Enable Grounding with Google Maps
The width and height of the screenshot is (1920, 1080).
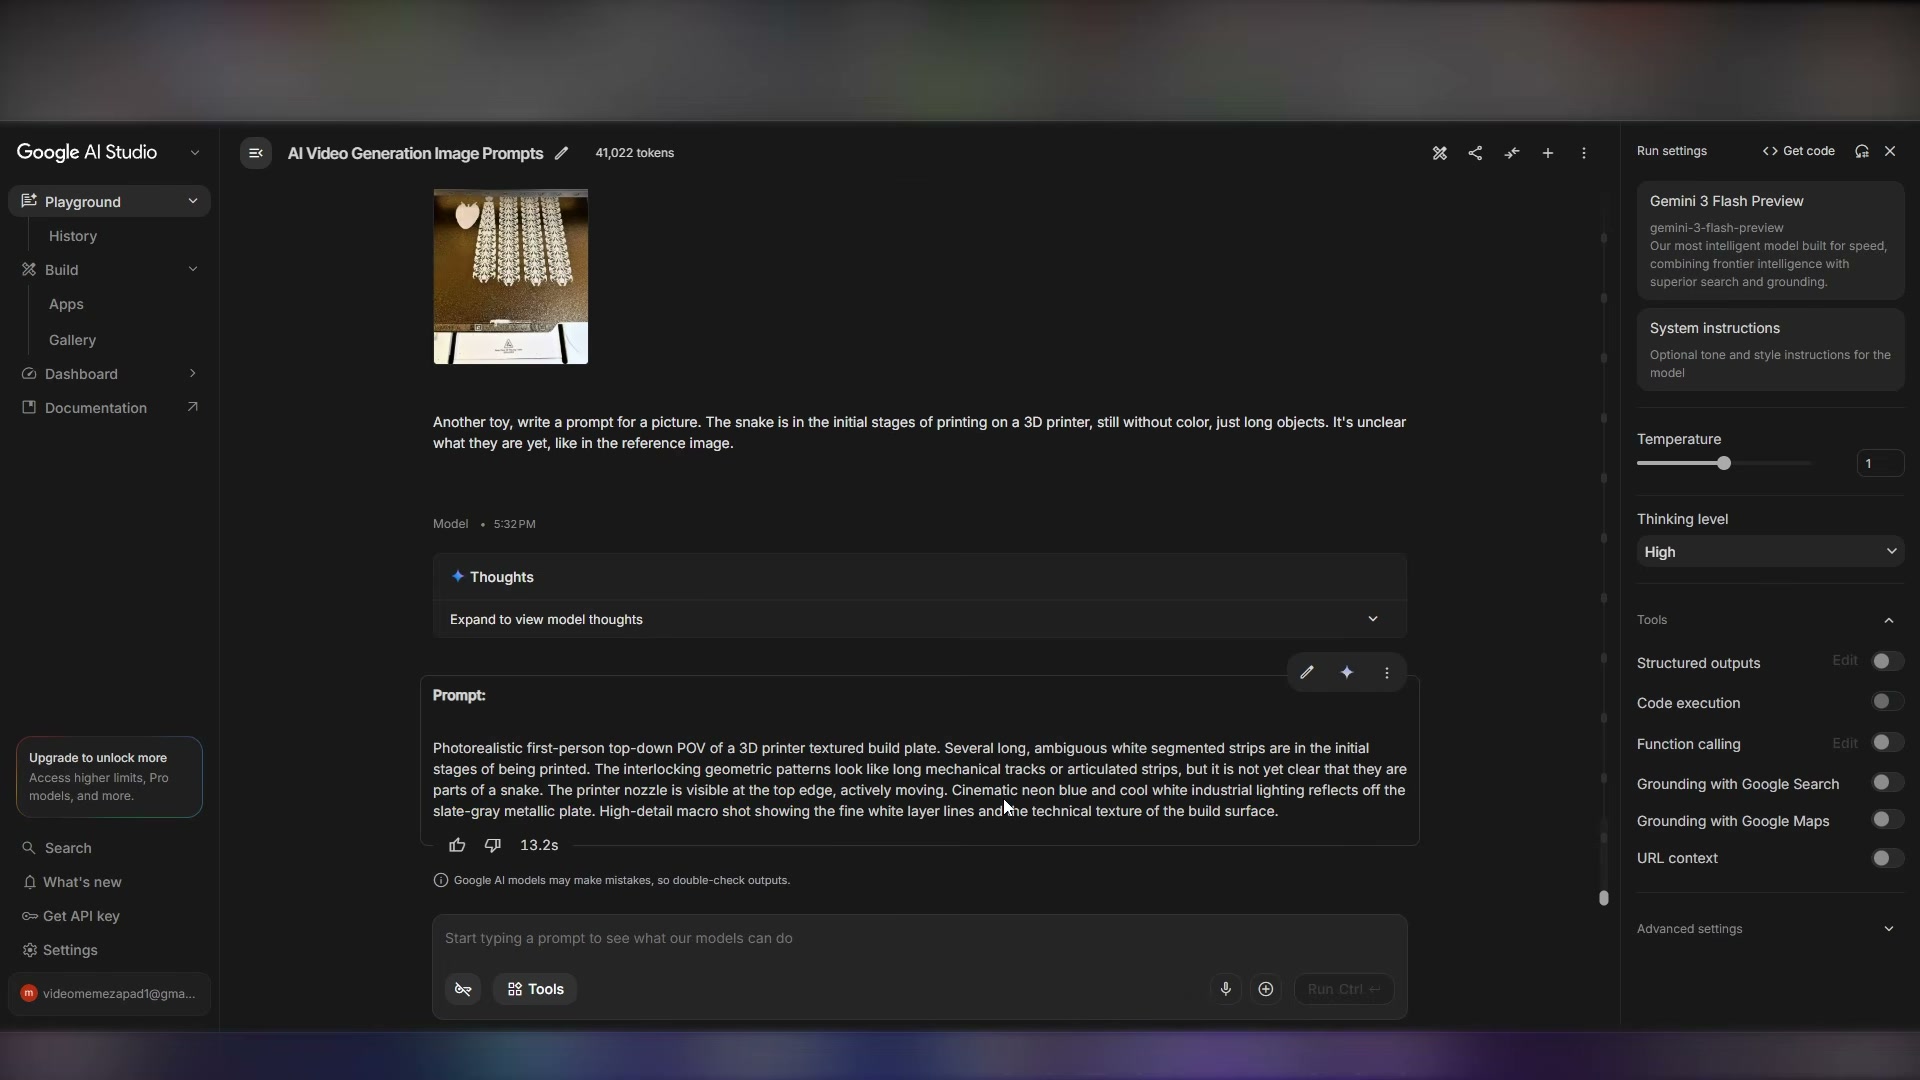coord(1887,820)
